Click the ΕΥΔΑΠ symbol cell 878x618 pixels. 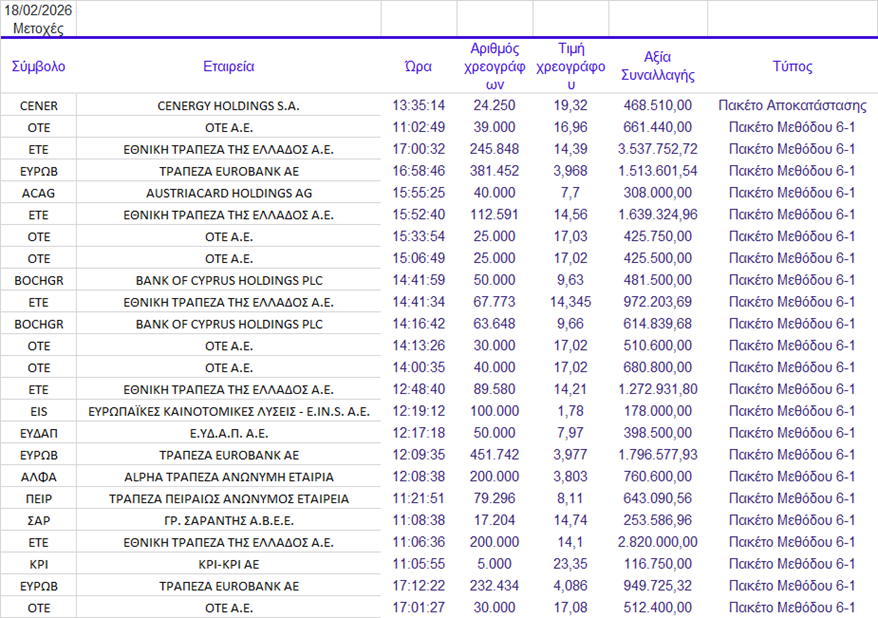point(39,434)
